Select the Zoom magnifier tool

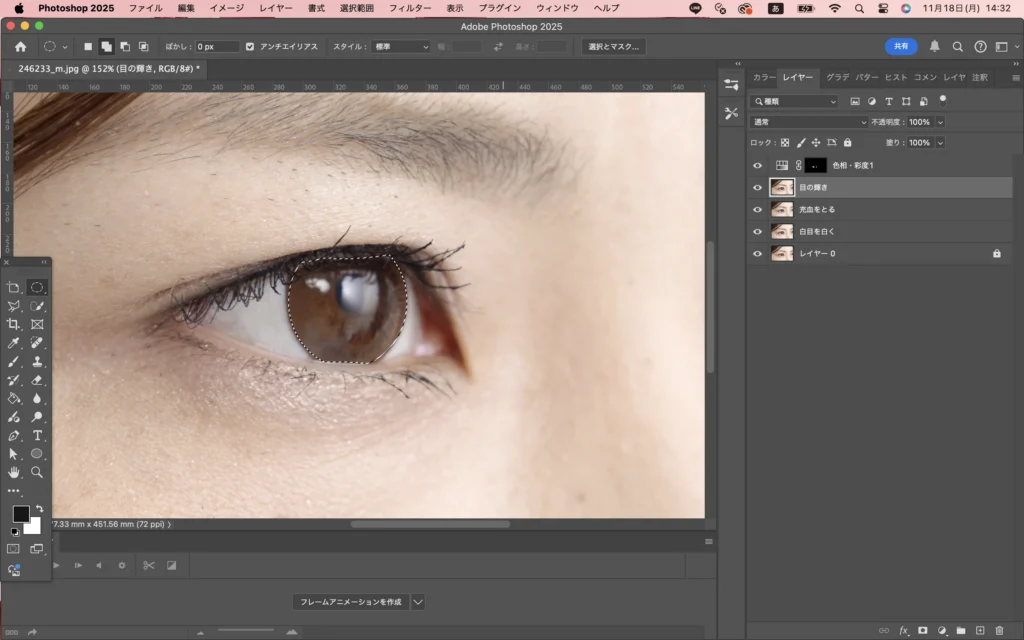(37, 472)
